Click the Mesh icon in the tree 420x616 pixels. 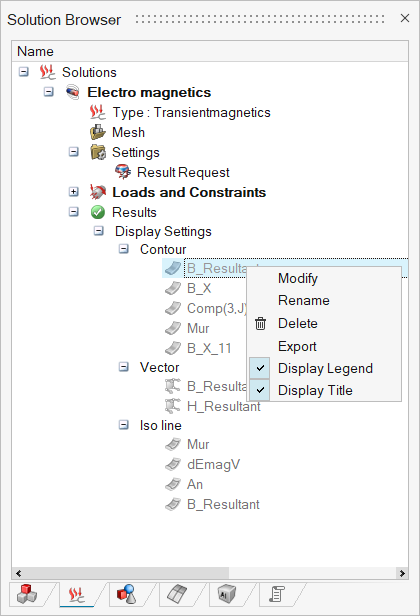point(97,132)
